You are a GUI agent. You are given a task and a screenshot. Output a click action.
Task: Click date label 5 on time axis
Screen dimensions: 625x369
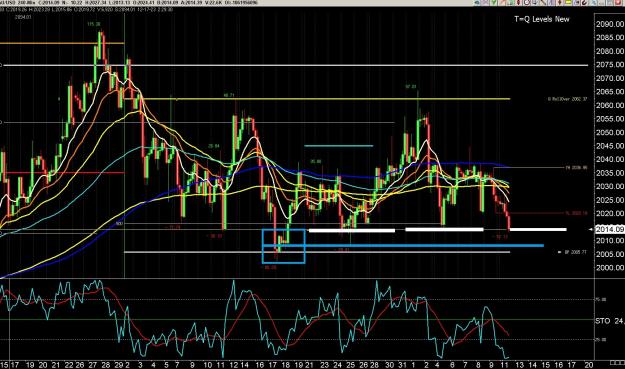(x=166, y=365)
